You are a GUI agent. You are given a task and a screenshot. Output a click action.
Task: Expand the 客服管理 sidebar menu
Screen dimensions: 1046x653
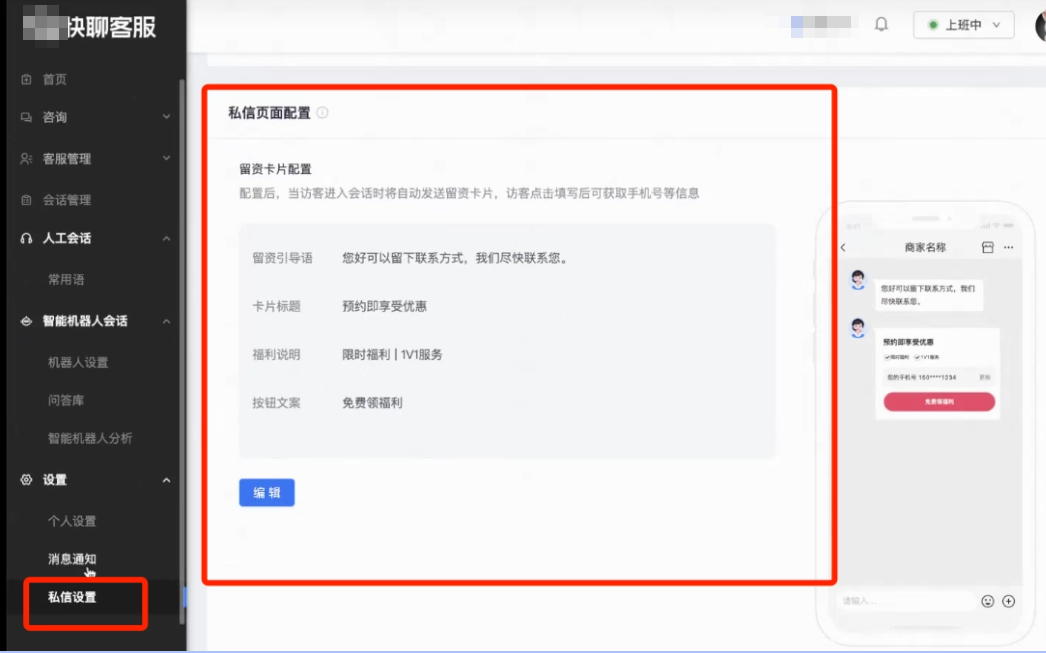[x=68, y=158]
